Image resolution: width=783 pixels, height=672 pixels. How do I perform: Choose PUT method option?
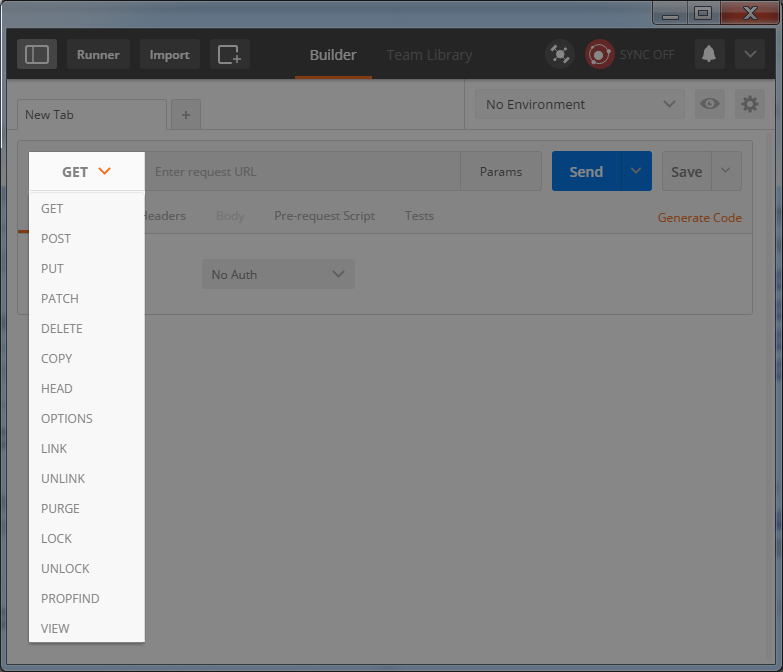(x=87, y=269)
